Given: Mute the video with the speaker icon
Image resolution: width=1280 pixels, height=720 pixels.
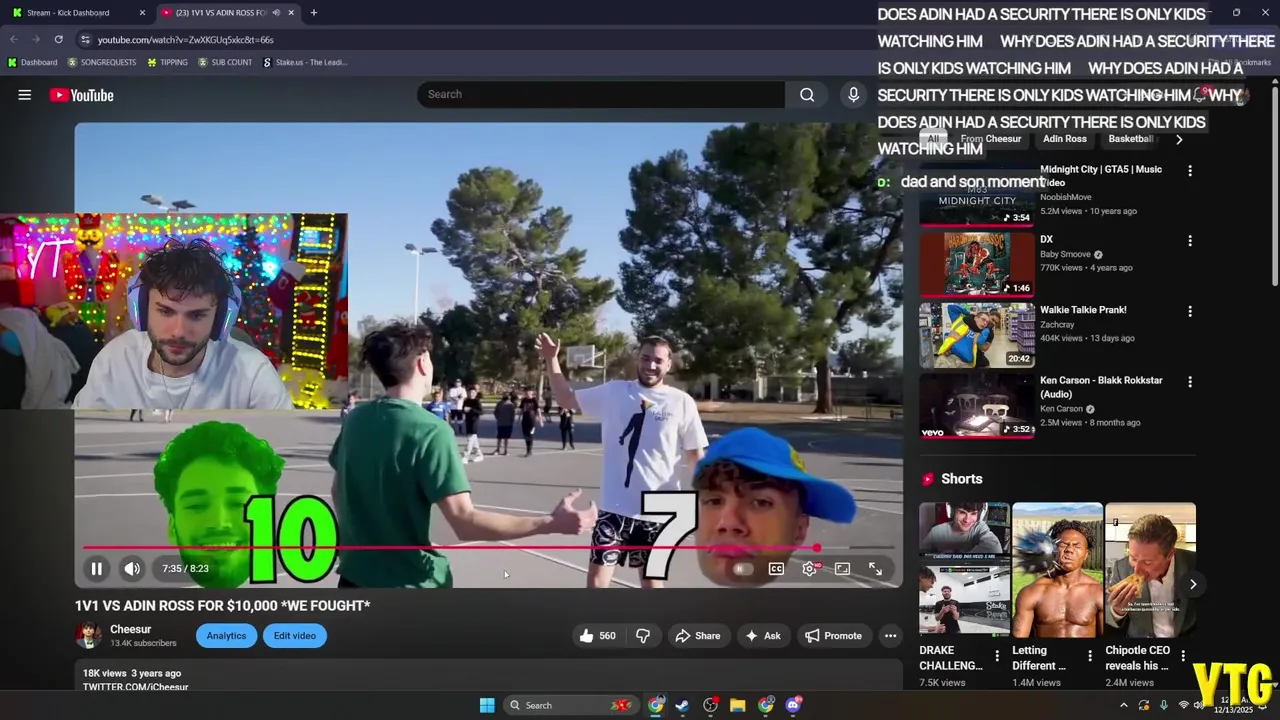Looking at the screenshot, I should click(x=132, y=568).
